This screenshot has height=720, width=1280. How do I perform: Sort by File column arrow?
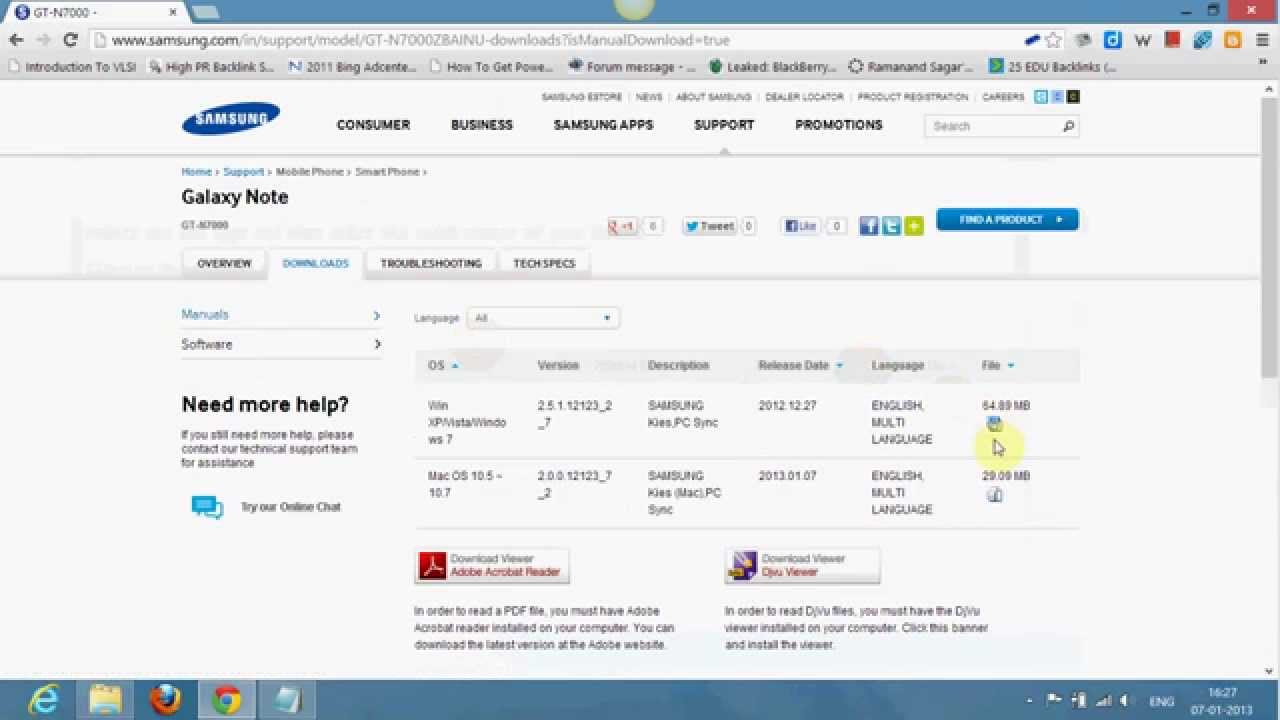1010,366
